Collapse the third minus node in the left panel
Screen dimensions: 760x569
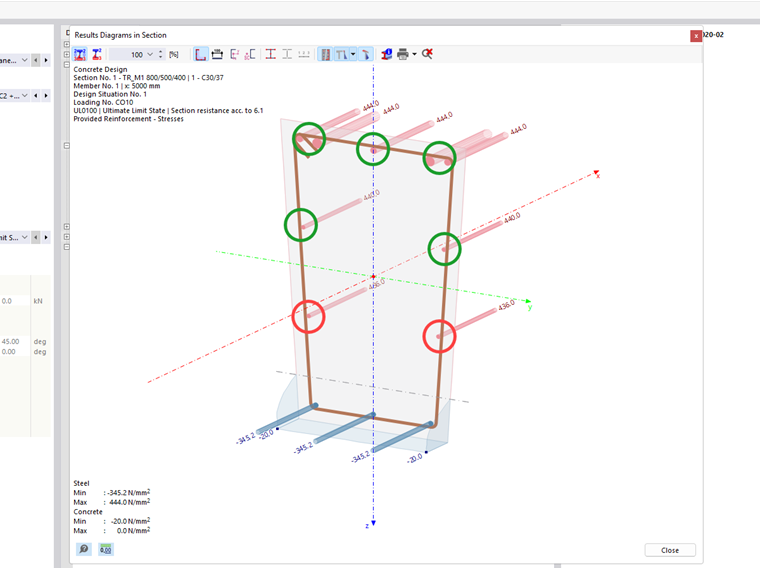(67, 64)
